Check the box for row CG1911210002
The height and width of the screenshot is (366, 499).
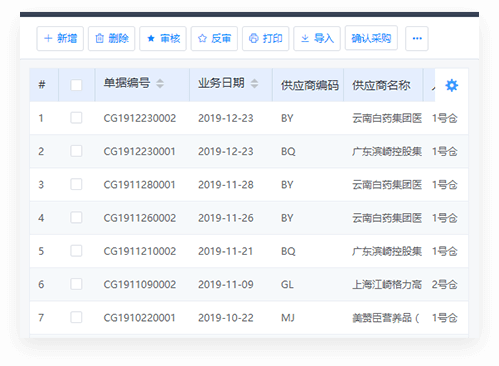coord(76,251)
